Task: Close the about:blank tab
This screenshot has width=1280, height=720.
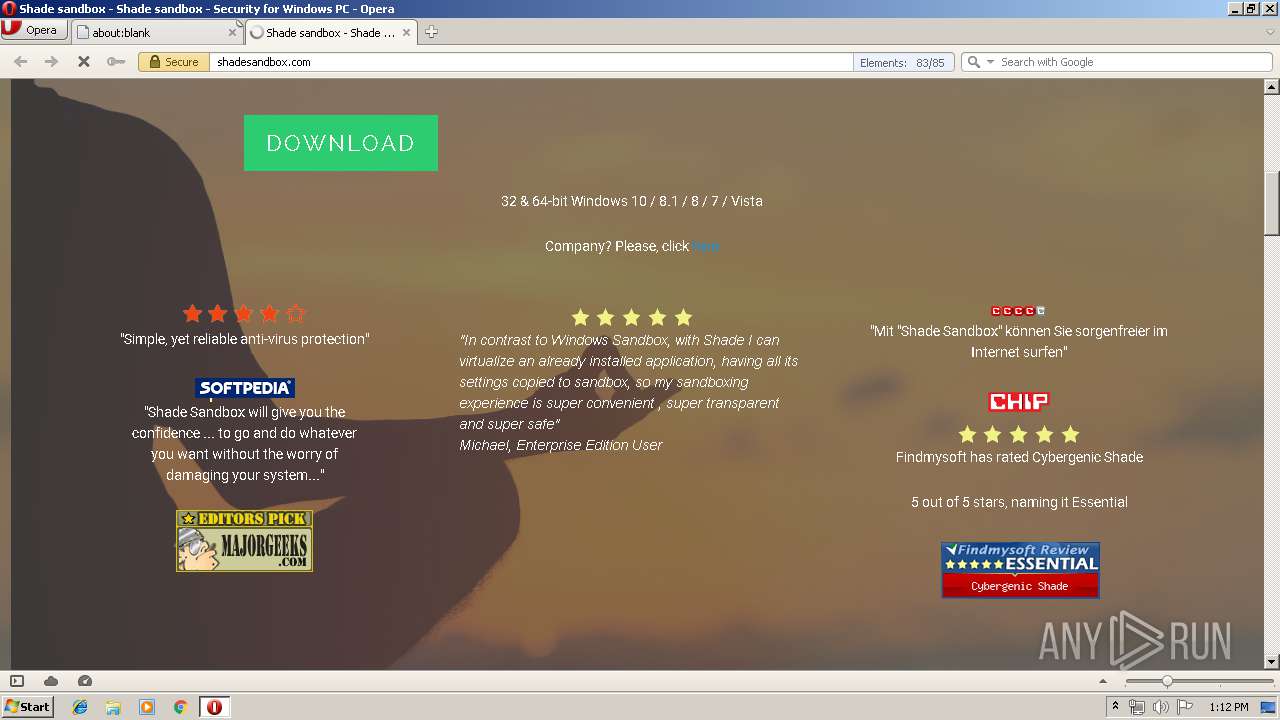Action: click(232, 32)
